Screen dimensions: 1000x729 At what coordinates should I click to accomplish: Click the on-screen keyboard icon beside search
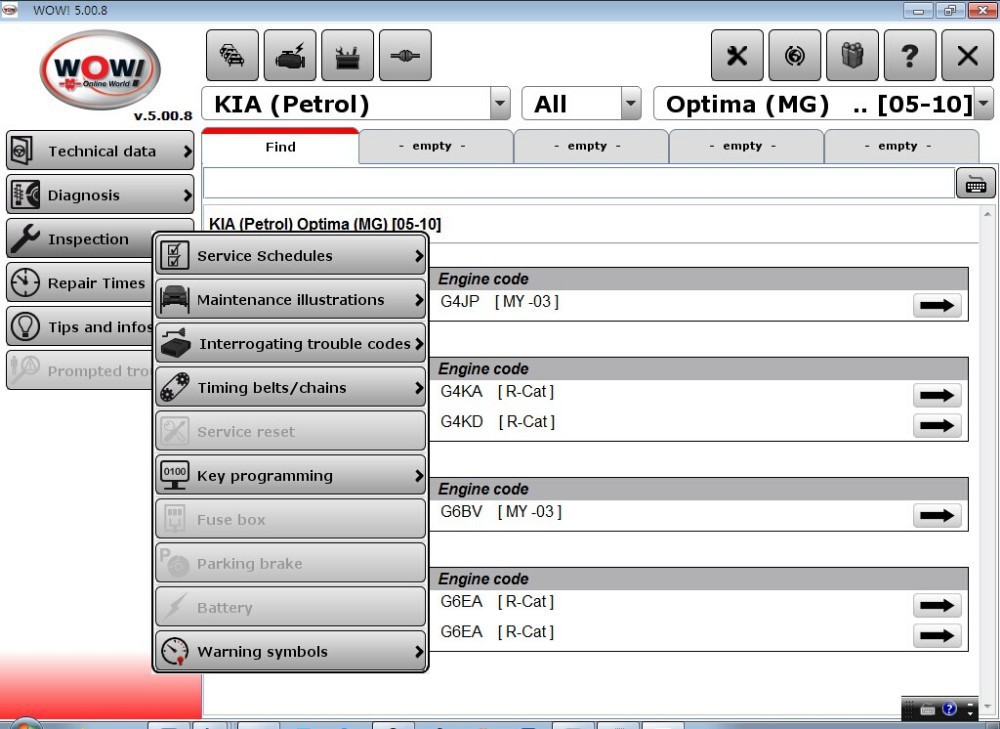(x=975, y=183)
